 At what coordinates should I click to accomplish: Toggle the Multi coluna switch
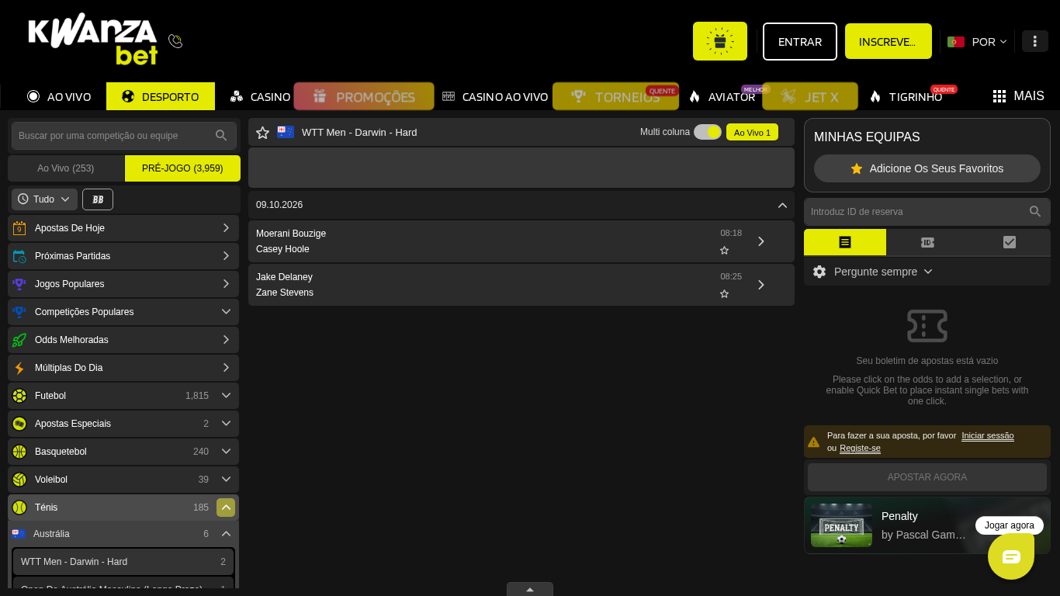tap(707, 132)
